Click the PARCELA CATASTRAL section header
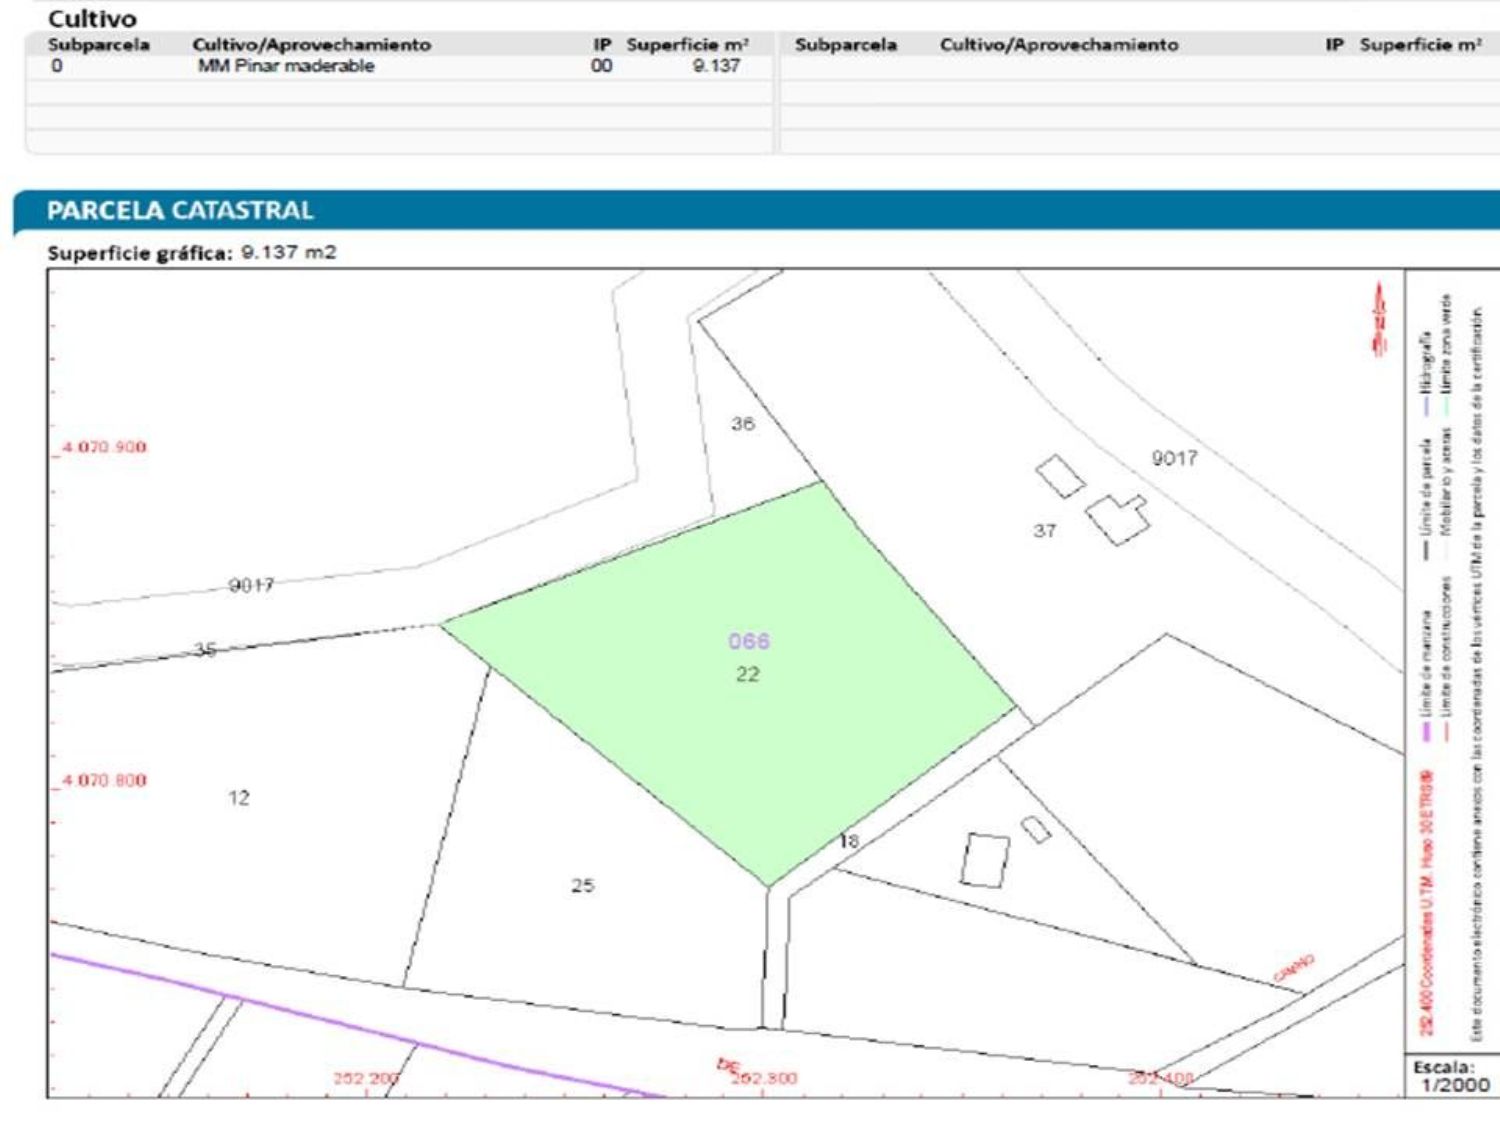 point(180,211)
